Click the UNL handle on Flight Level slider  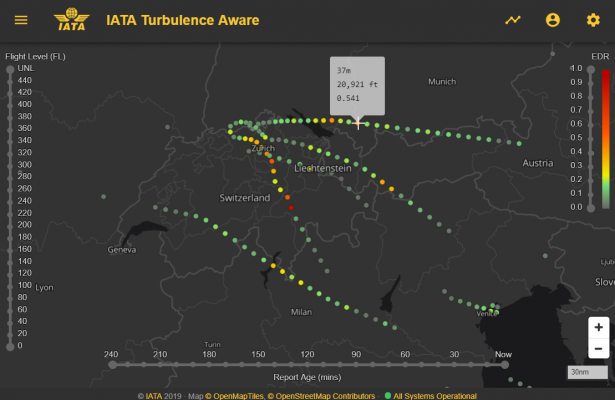(10, 68)
